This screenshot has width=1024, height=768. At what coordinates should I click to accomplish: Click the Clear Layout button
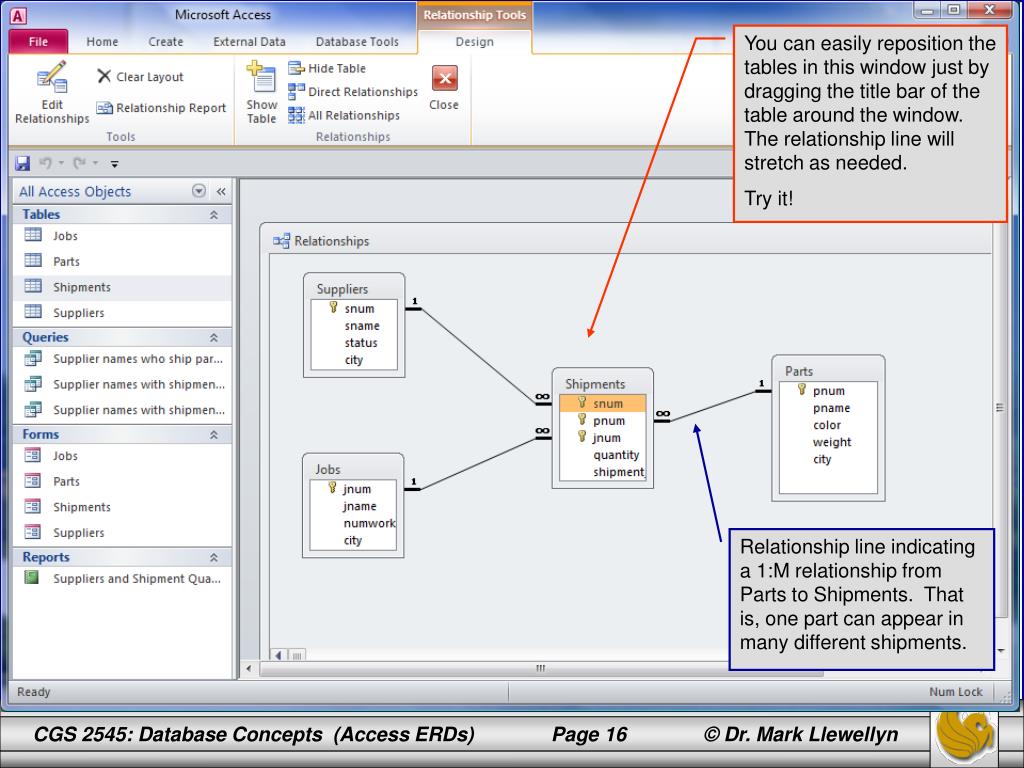click(x=140, y=76)
